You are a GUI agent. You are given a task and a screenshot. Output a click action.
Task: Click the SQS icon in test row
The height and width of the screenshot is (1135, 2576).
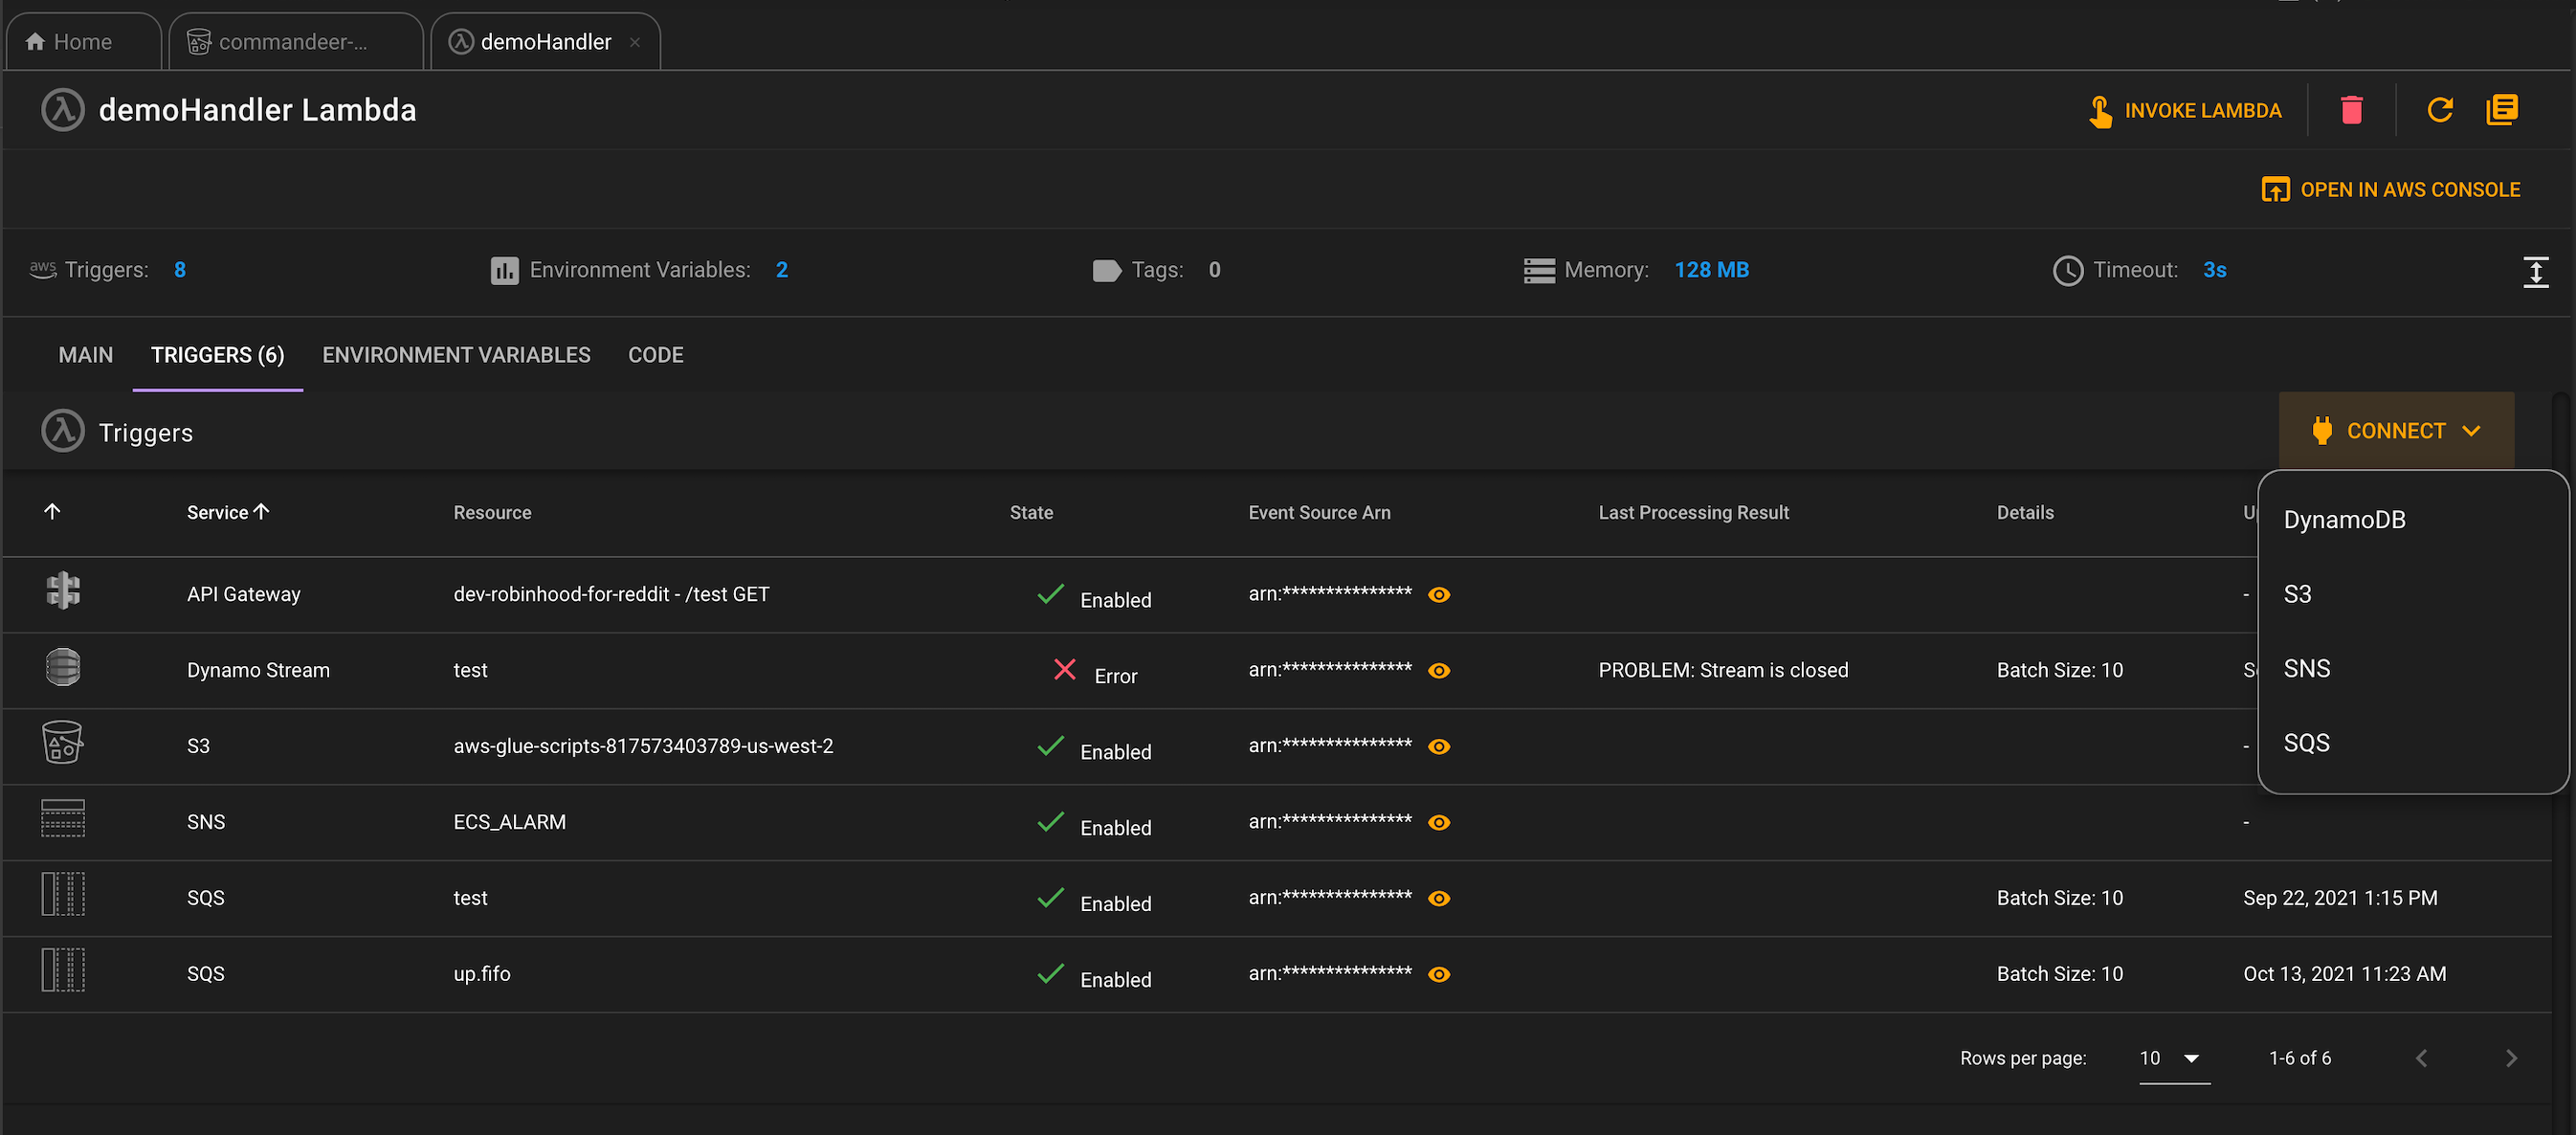tap(63, 894)
